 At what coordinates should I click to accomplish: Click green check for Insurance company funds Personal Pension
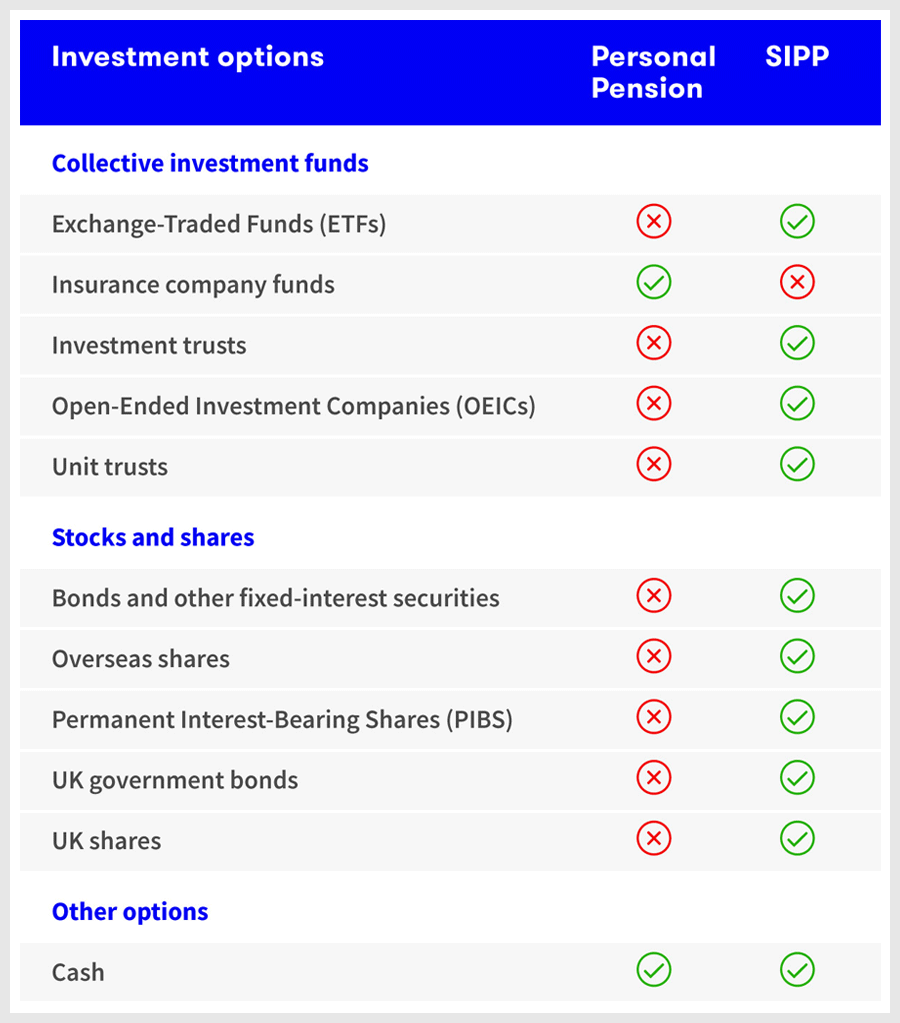[653, 282]
